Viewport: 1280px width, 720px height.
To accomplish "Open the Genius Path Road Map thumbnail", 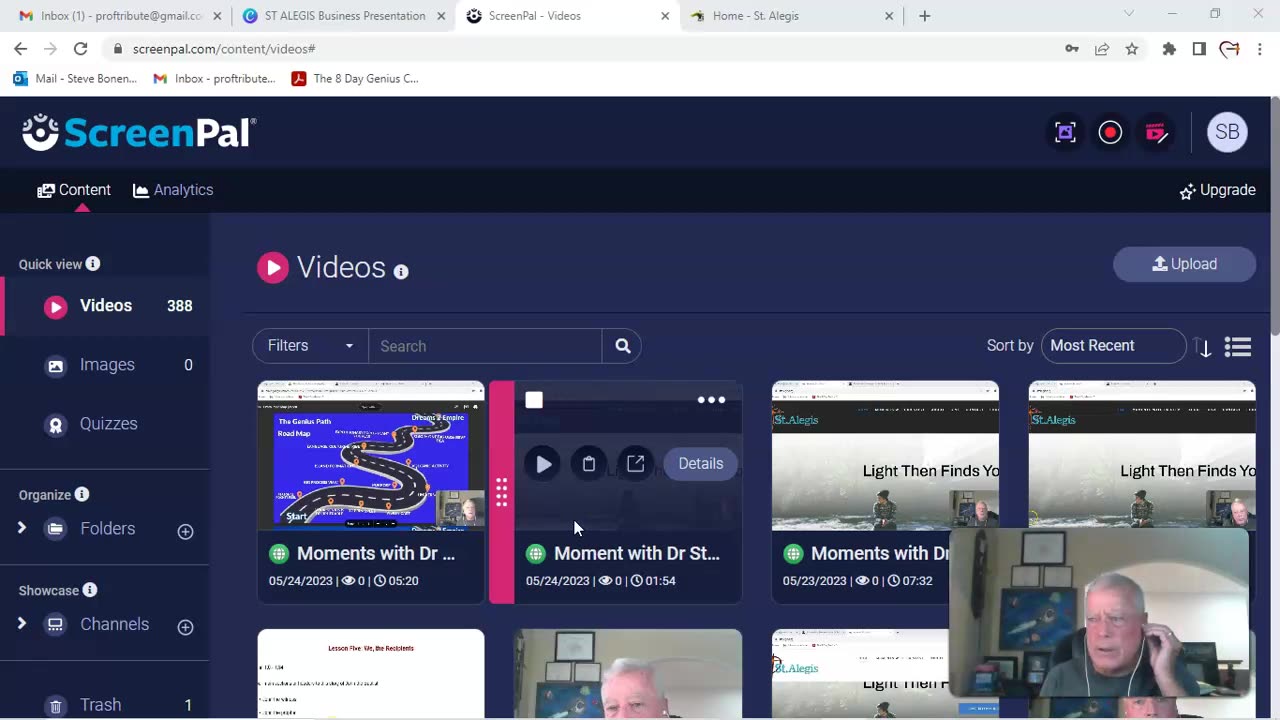I will [x=371, y=456].
